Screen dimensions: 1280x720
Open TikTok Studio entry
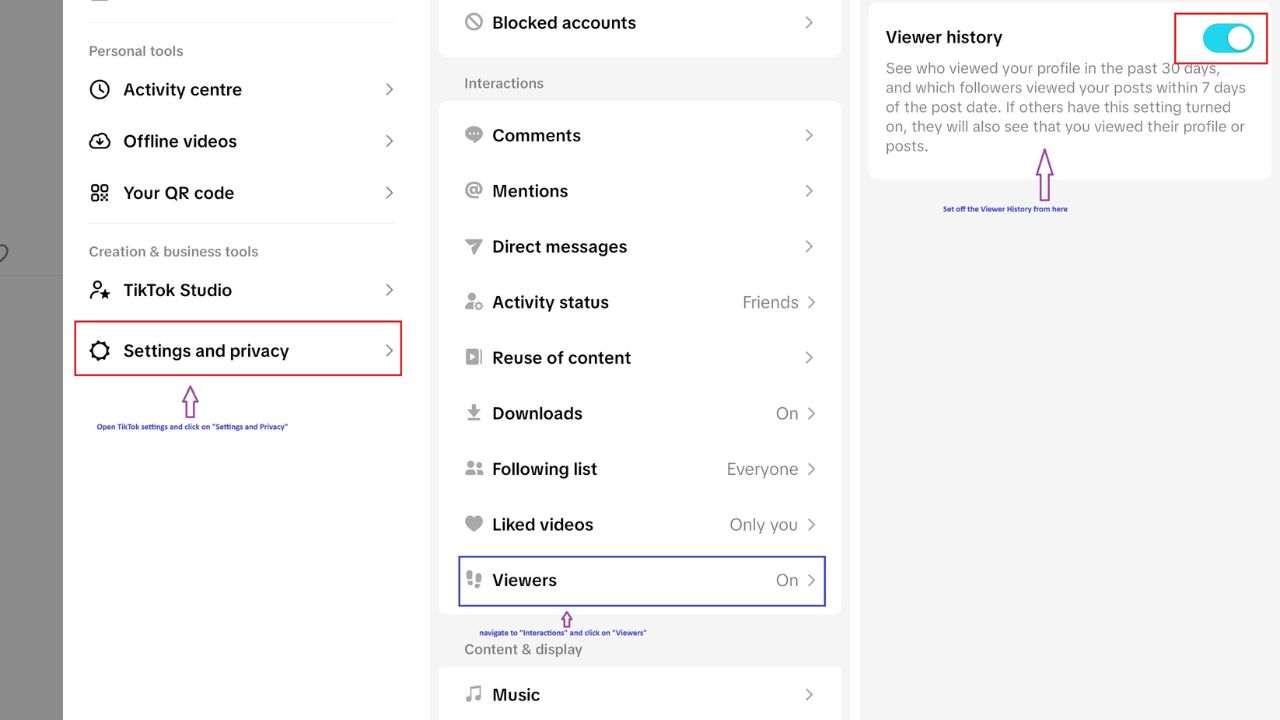click(x=241, y=290)
